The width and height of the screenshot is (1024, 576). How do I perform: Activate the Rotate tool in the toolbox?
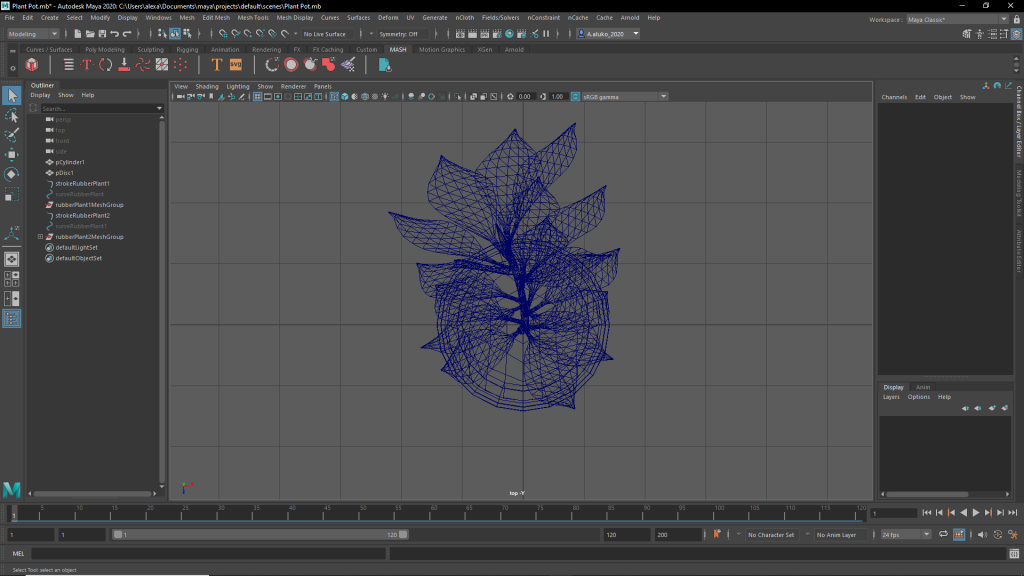click(x=12, y=174)
